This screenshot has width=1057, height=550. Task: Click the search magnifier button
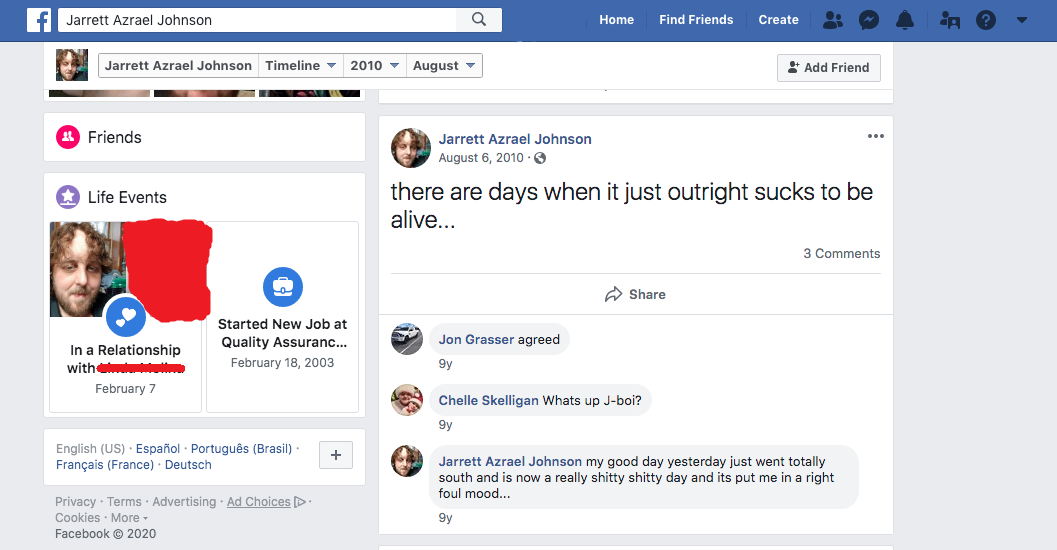pos(479,20)
